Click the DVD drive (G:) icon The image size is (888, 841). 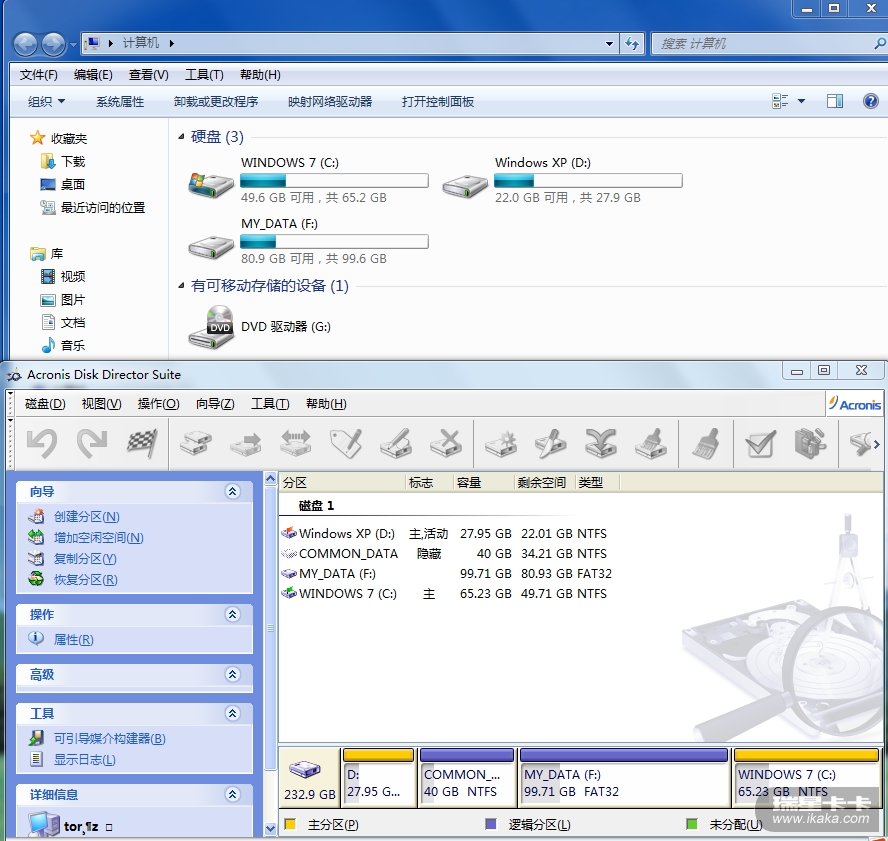coord(211,327)
